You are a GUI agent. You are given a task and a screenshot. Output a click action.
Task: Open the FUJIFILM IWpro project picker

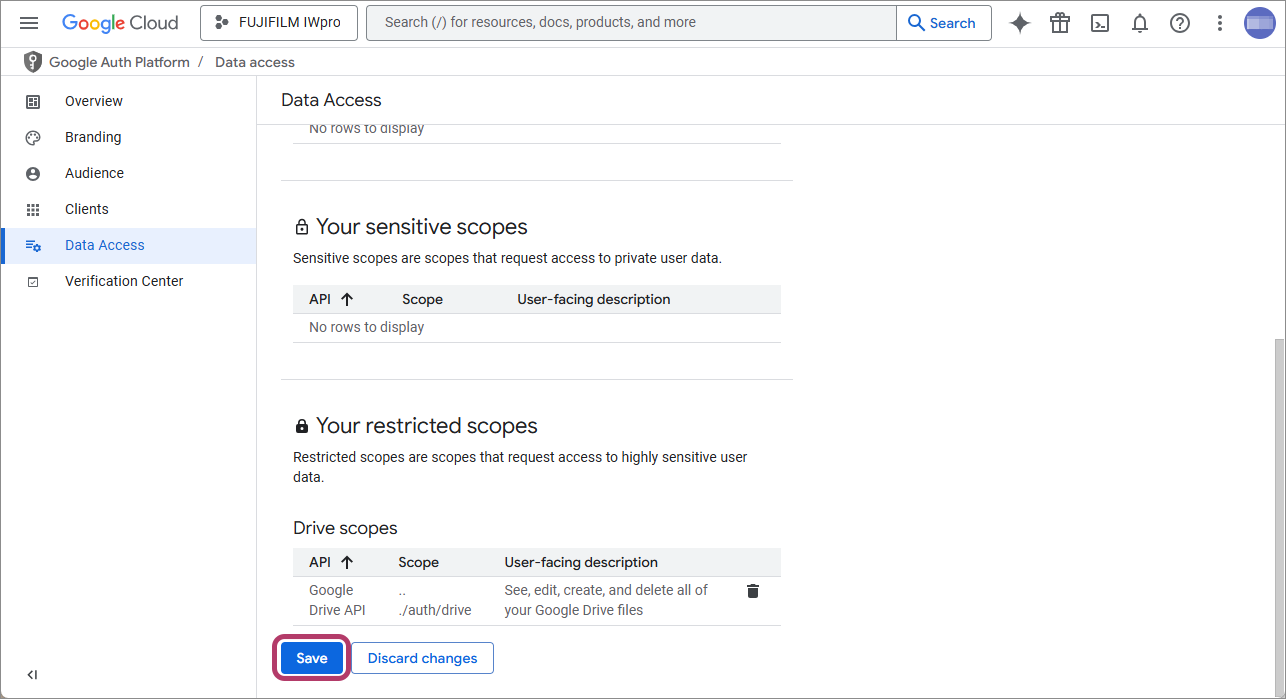tap(279, 23)
